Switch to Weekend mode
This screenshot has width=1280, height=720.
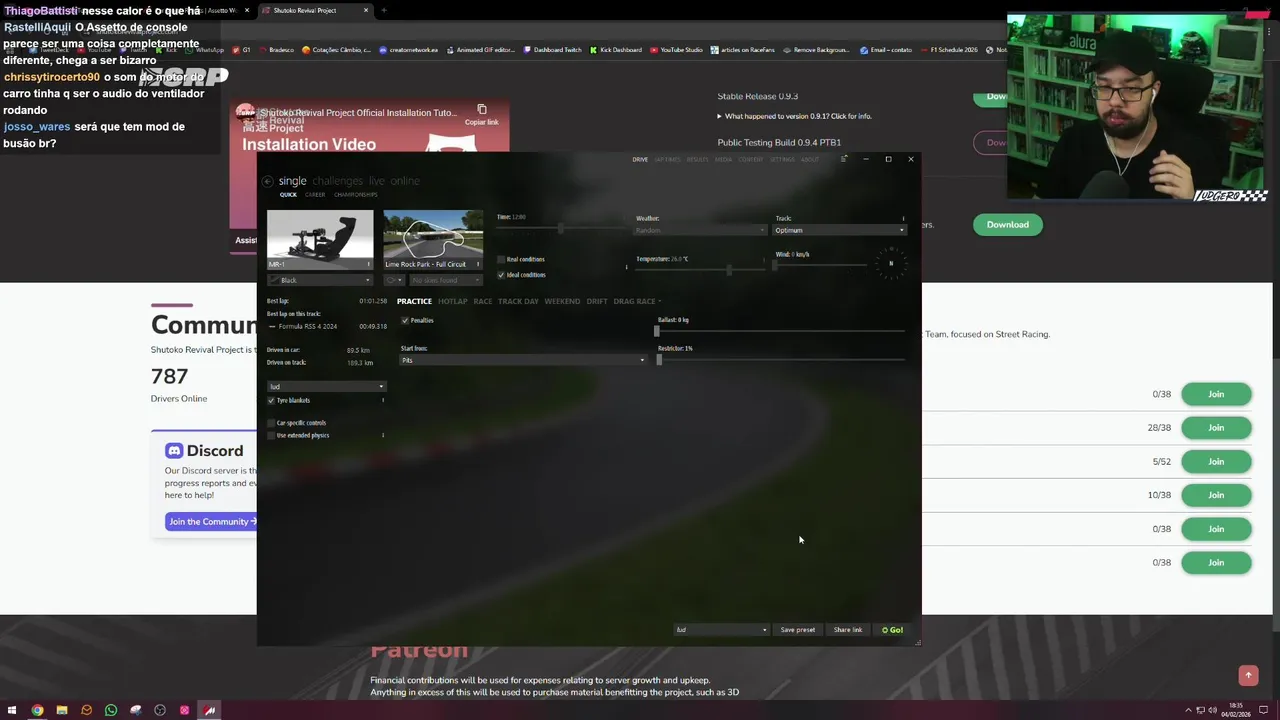click(562, 301)
